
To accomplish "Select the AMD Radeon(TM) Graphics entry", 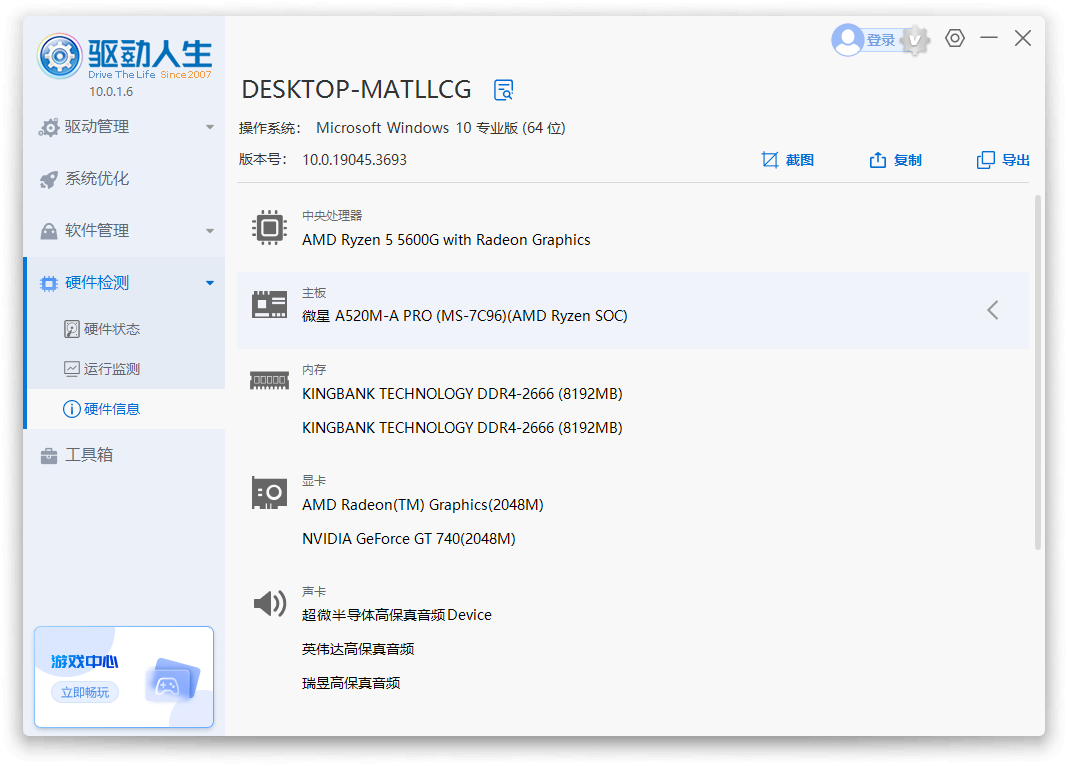I will [x=422, y=505].
